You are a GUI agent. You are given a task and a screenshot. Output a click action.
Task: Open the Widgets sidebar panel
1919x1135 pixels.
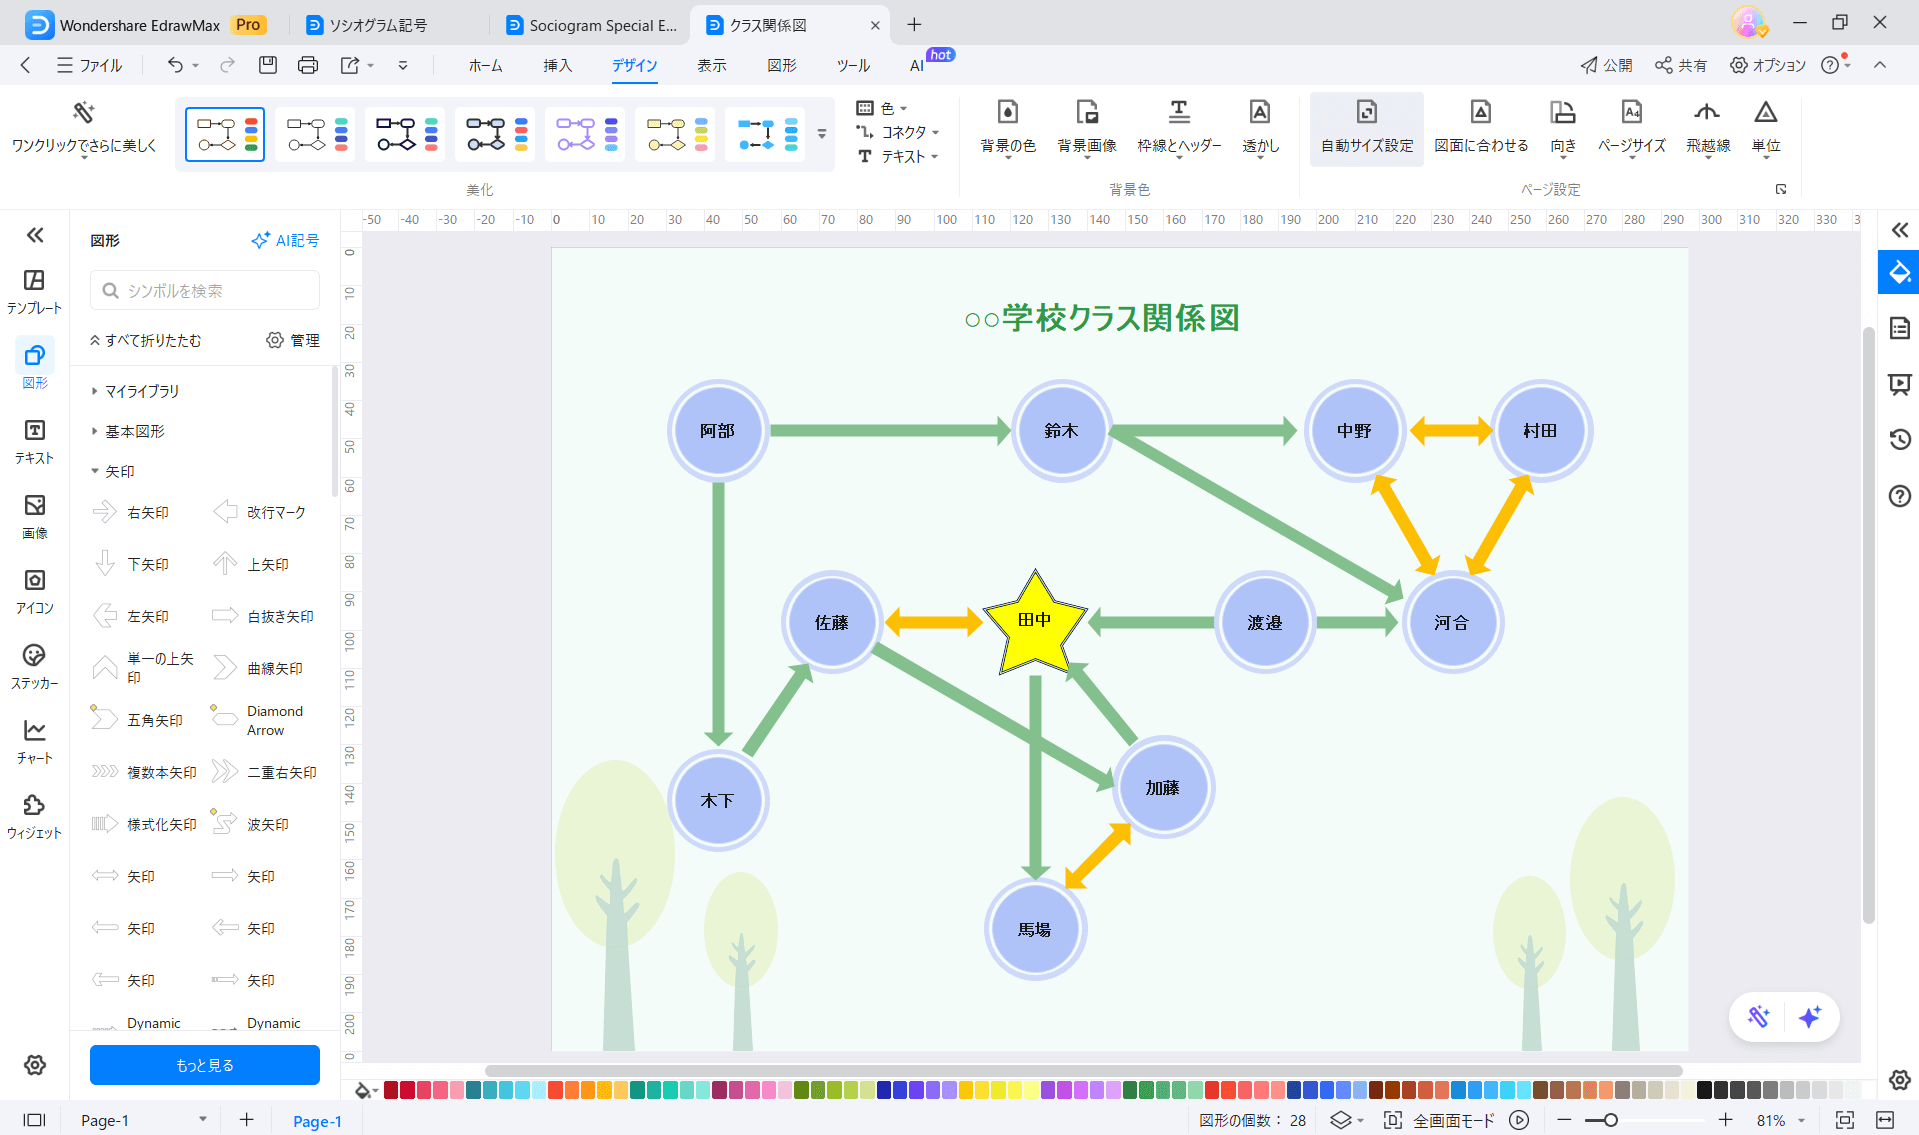pos(35,816)
